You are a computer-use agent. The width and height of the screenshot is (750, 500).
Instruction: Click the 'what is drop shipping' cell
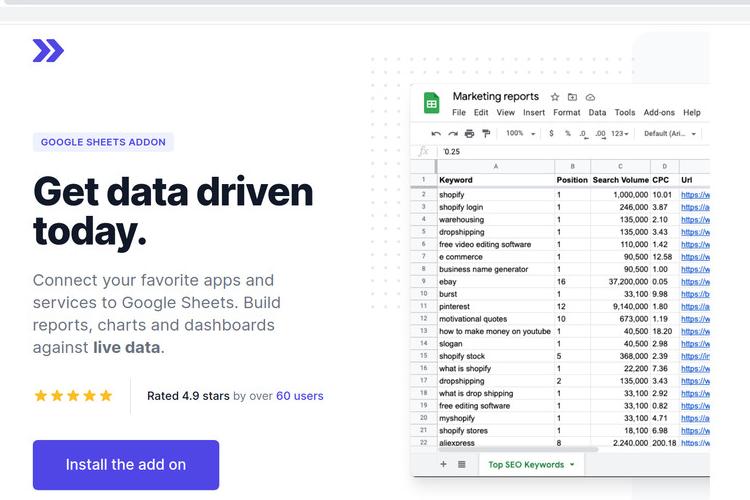point(496,393)
